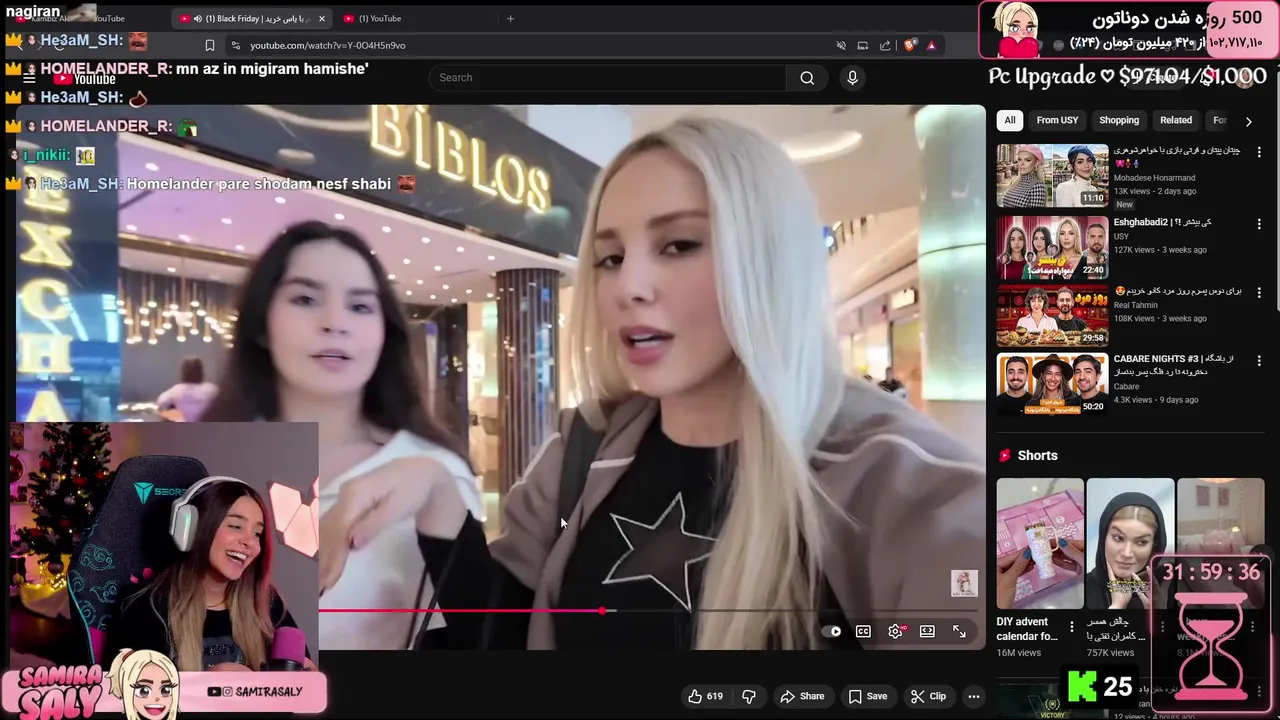Switch to the second (1) YouTube tab
1280x720 pixels.
pos(379,18)
